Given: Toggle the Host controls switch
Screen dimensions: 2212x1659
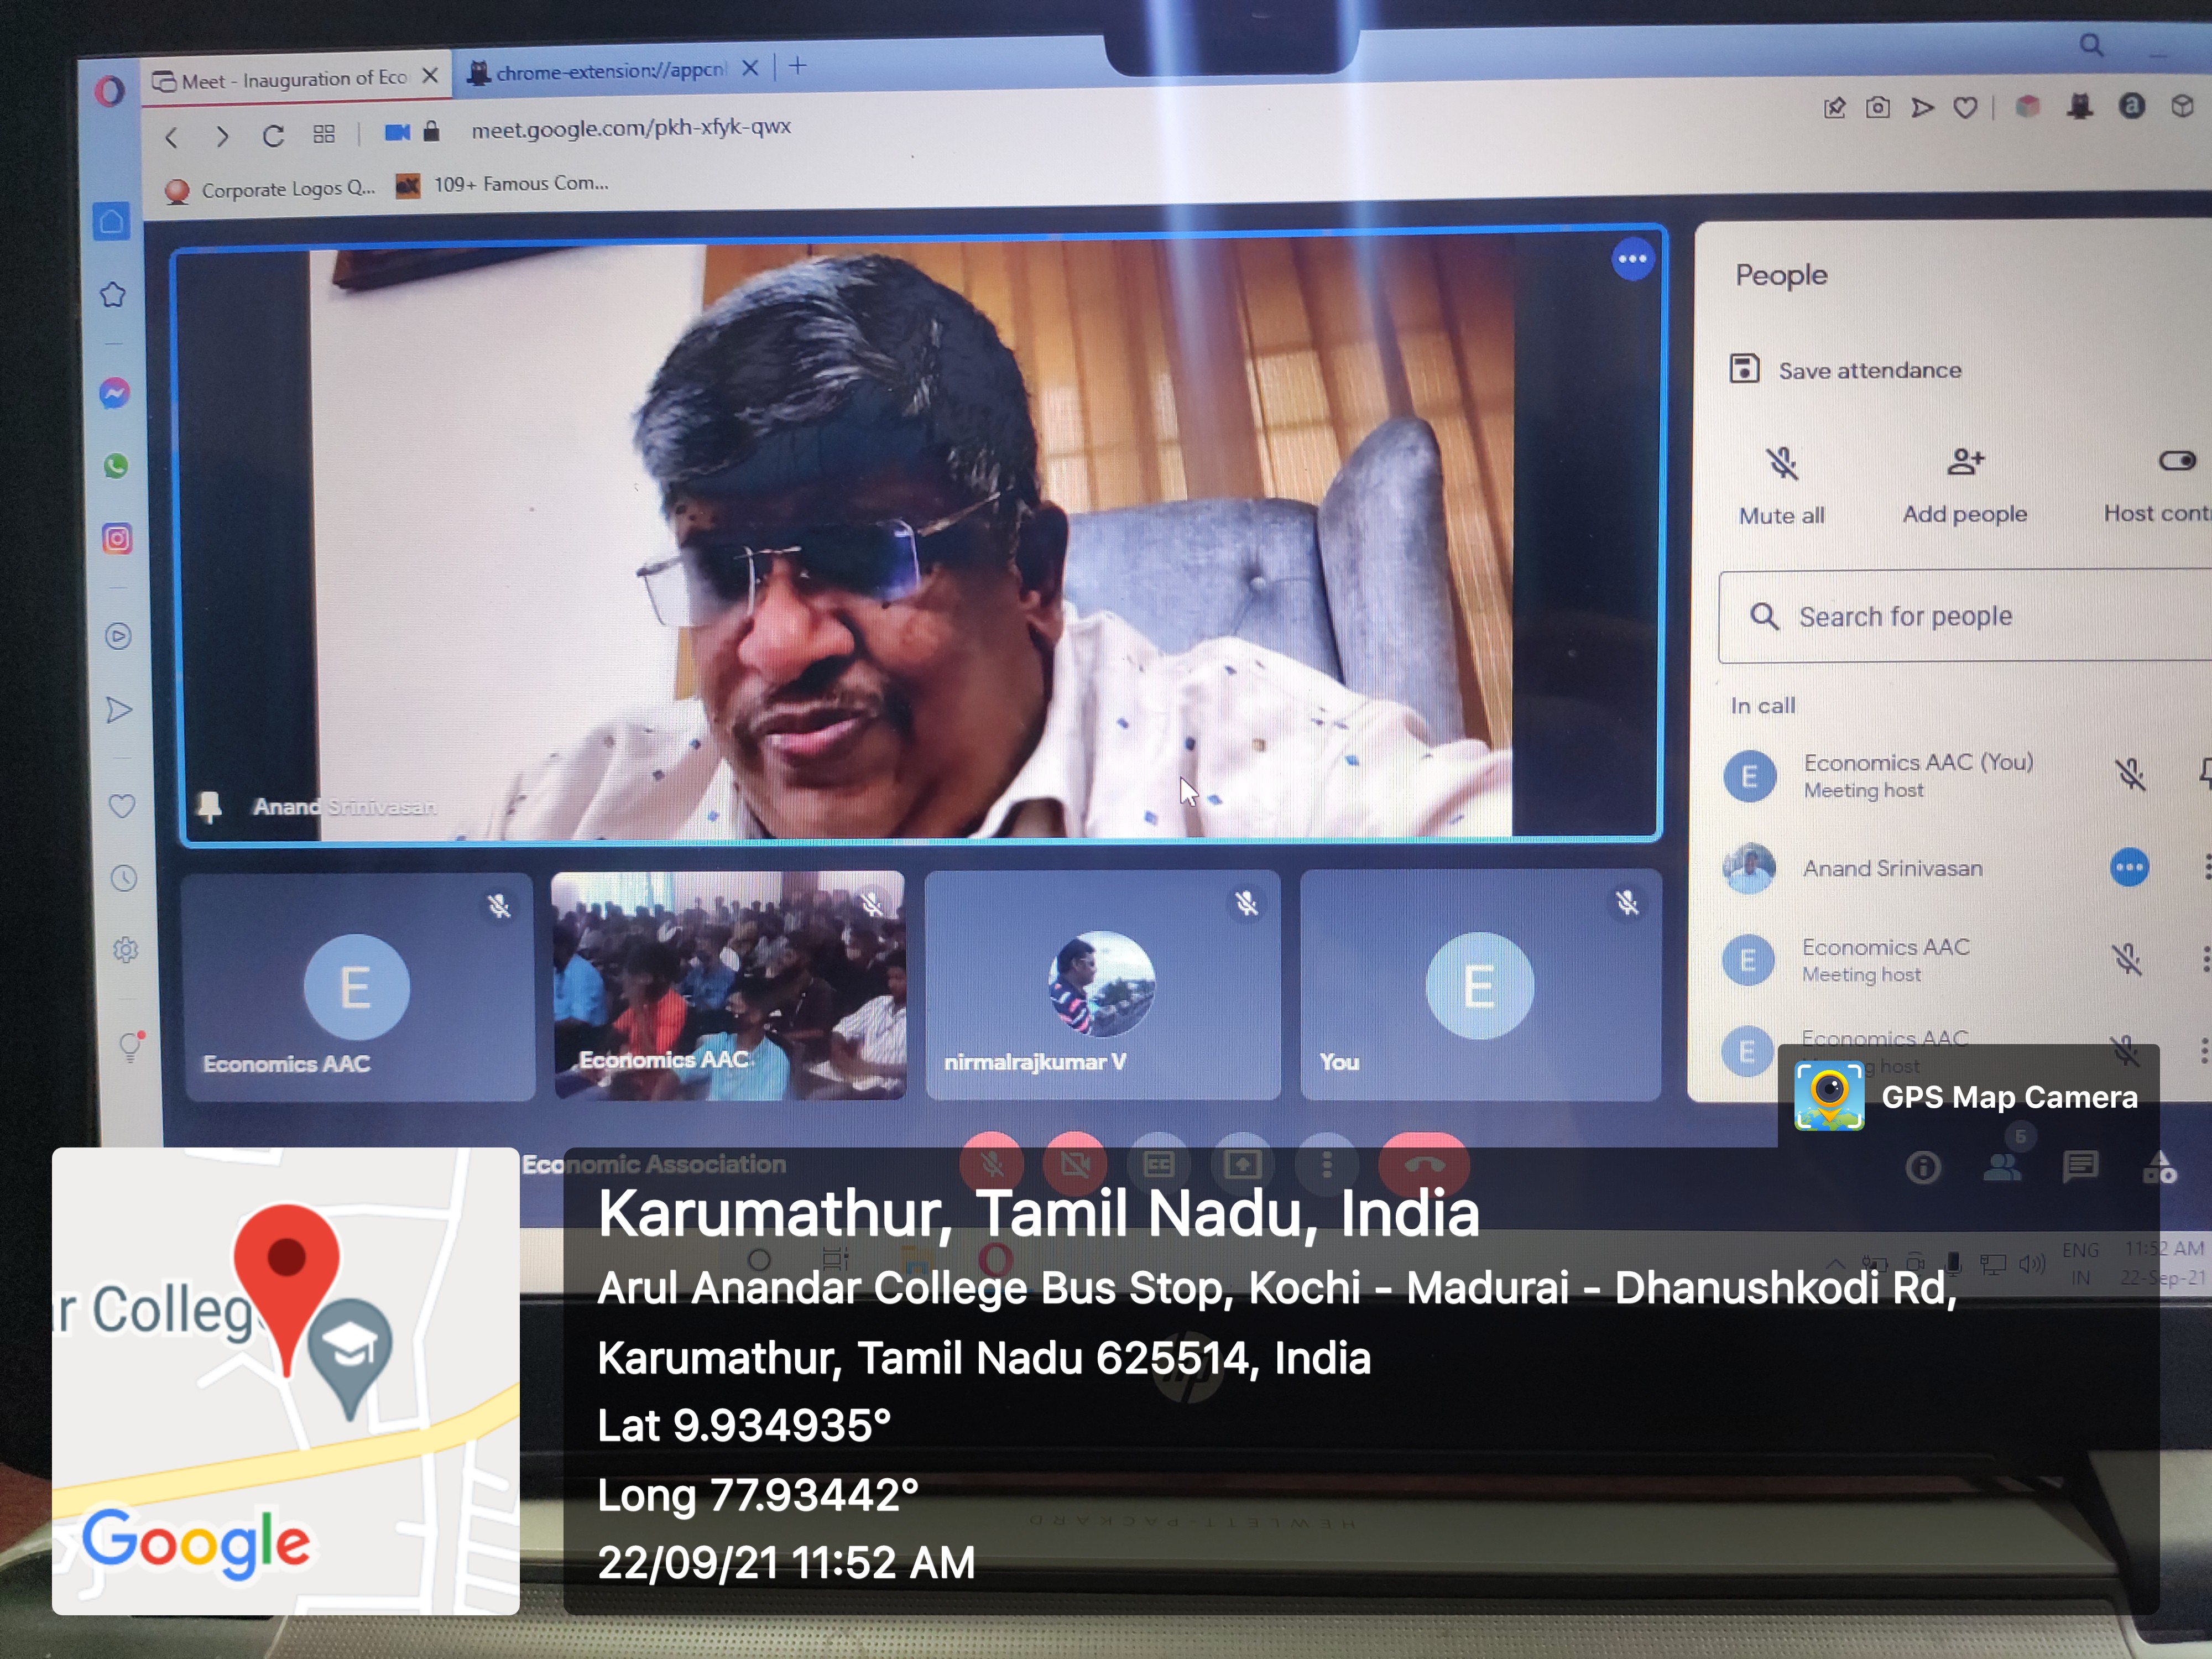Looking at the screenshot, I should [2177, 461].
